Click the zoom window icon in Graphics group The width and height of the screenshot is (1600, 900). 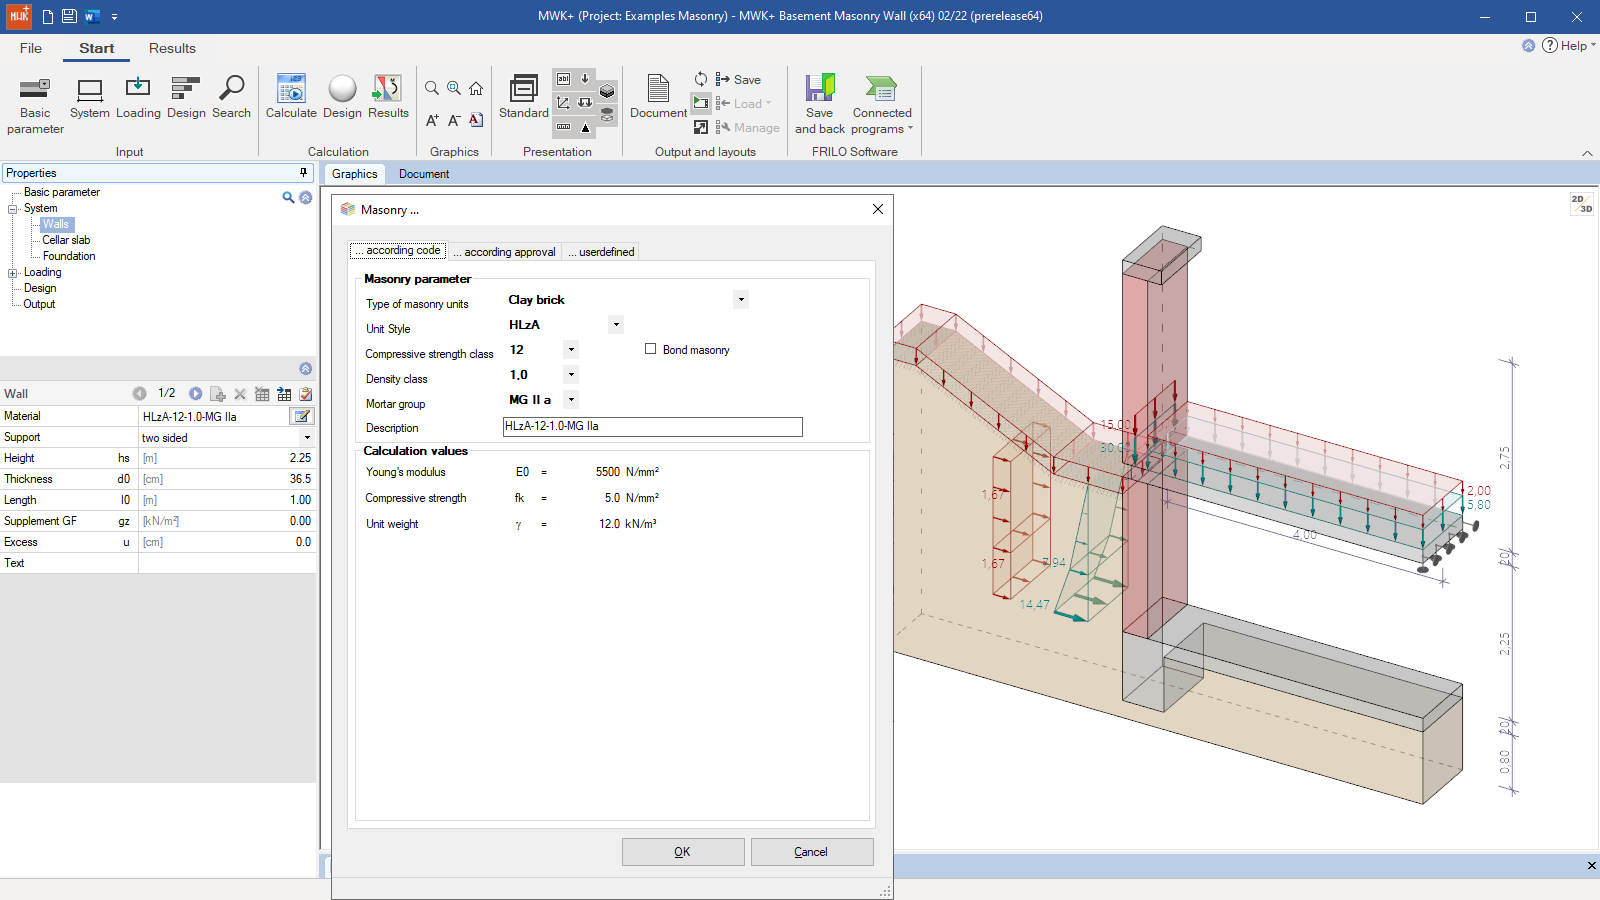(454, 88)
